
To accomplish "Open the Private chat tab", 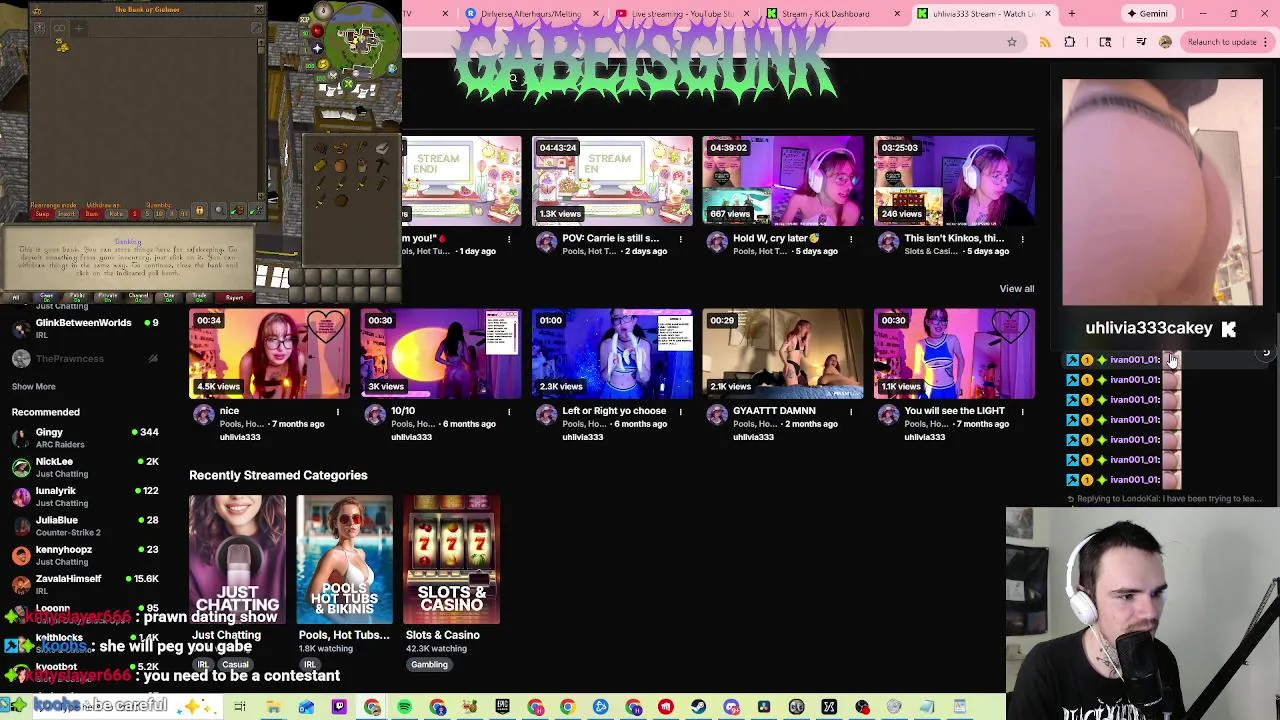I will point(107,297).
